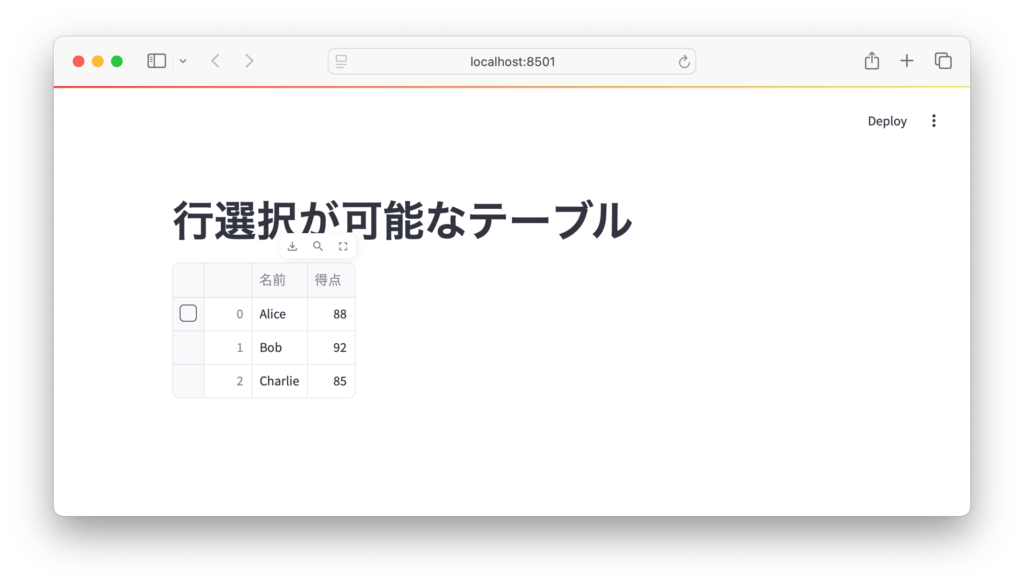Select the Bob cell in the table

[279, 348]
